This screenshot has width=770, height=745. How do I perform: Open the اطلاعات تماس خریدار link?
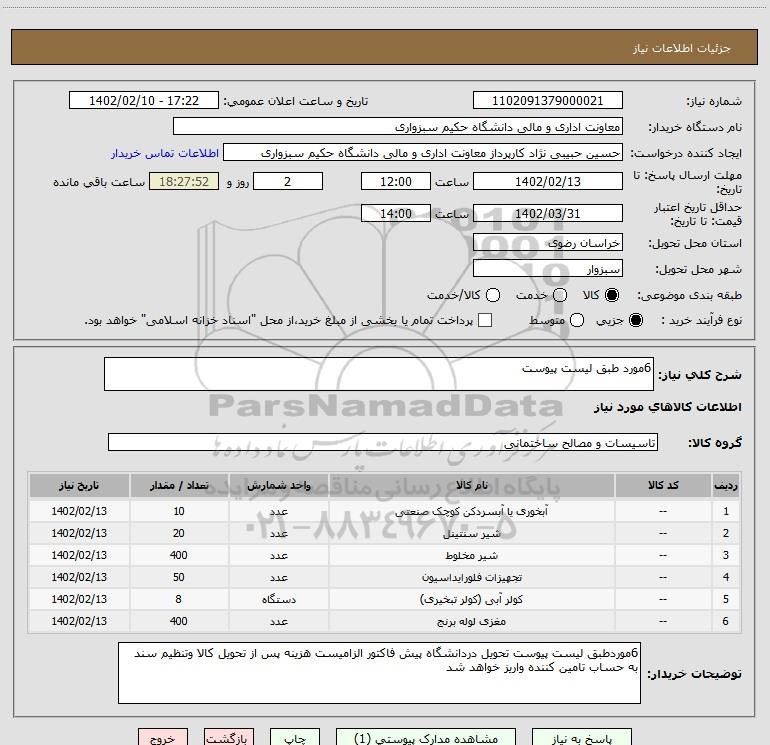pos(165,153)
